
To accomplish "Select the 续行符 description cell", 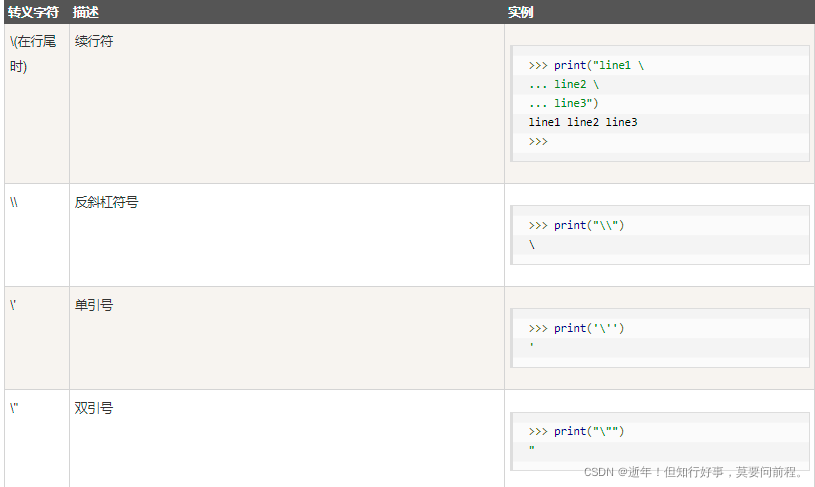I will (x=287, y=103).
